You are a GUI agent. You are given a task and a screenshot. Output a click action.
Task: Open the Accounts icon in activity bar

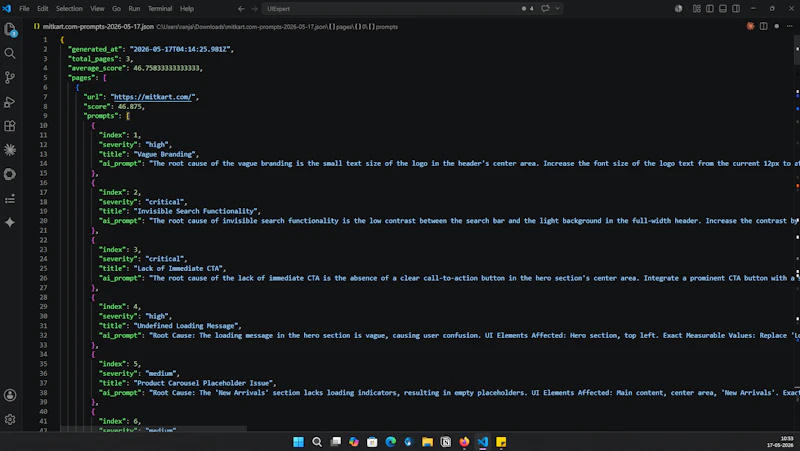tap(10, 395)
